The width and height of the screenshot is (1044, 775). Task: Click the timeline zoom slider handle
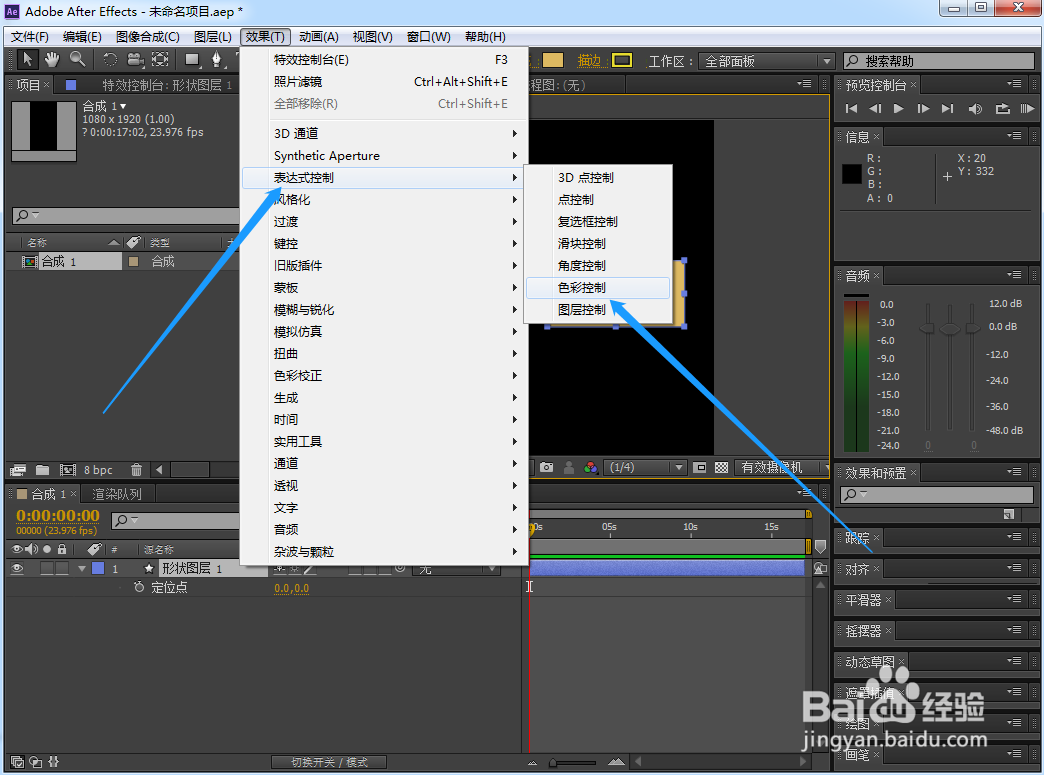[553, 763]
